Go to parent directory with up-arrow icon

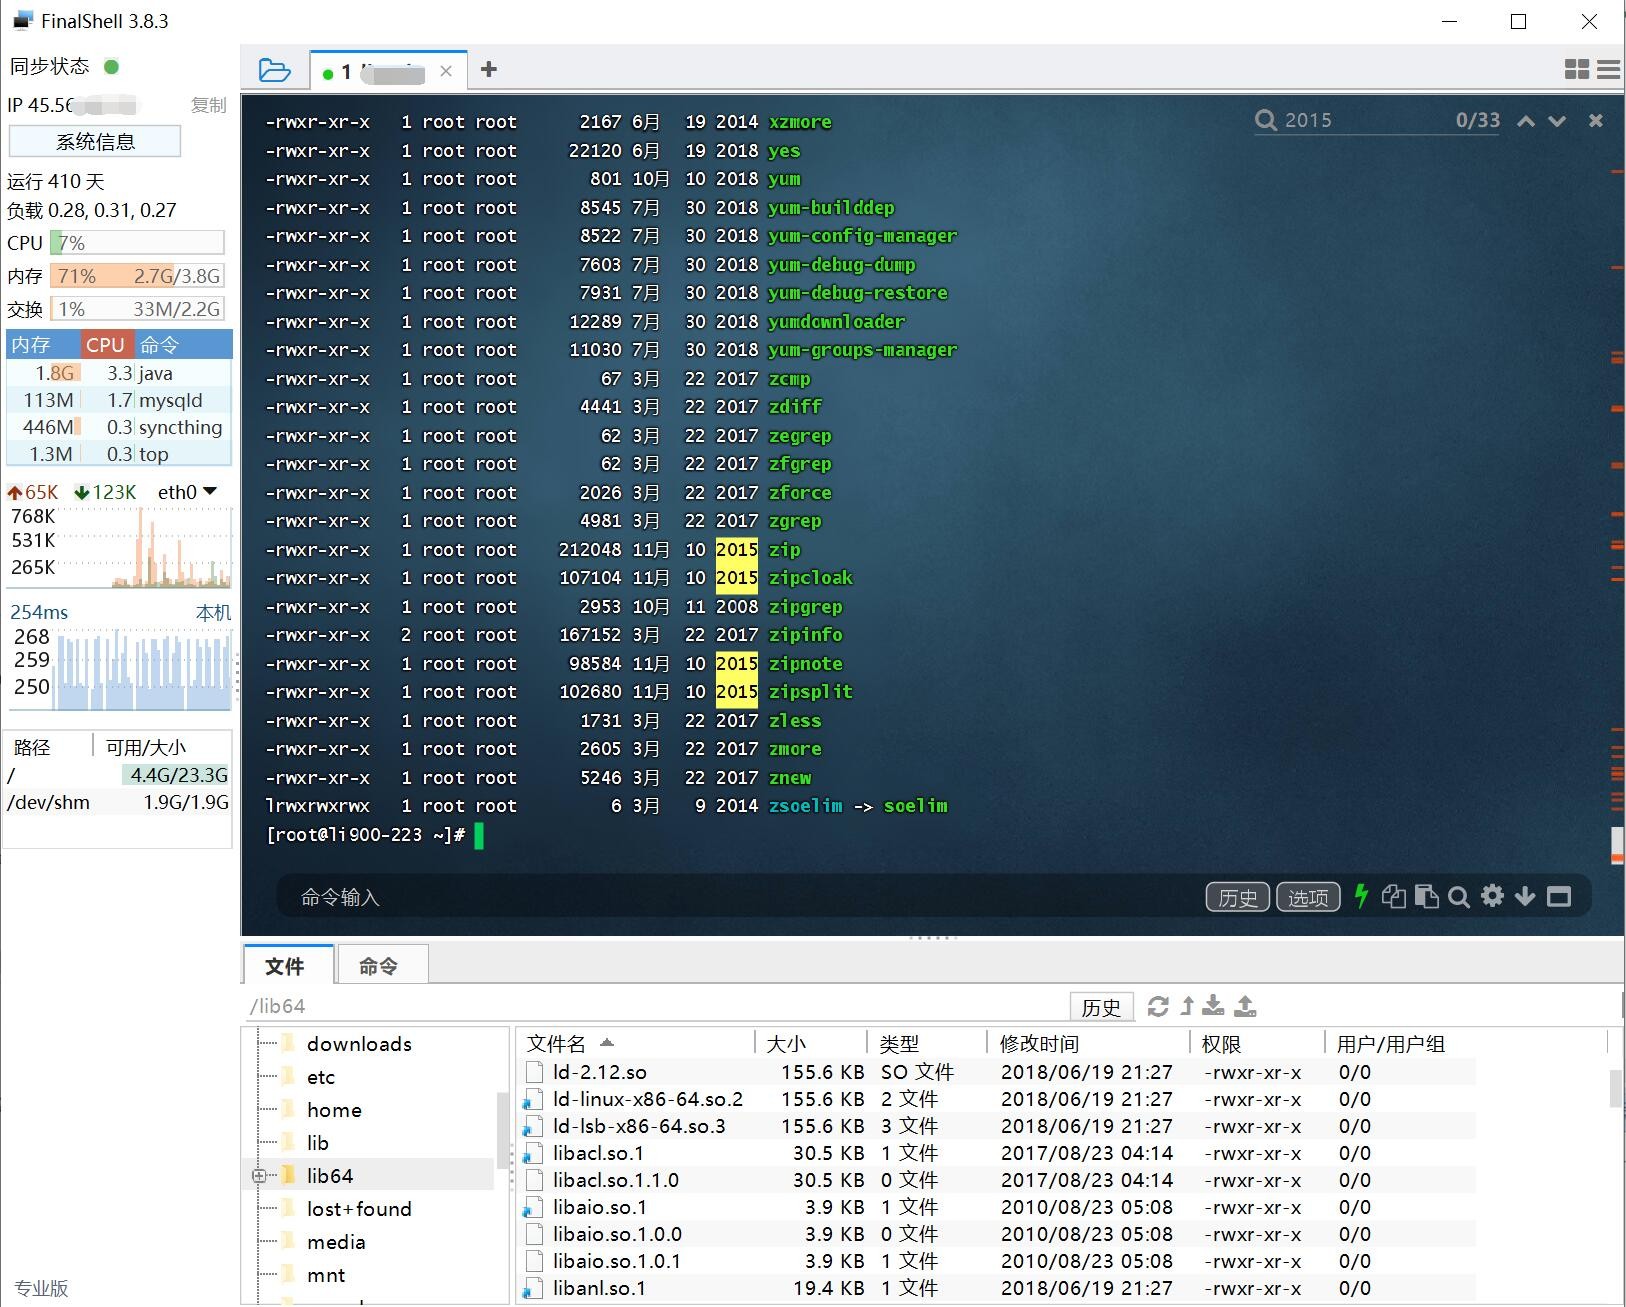(1189, 1007)
